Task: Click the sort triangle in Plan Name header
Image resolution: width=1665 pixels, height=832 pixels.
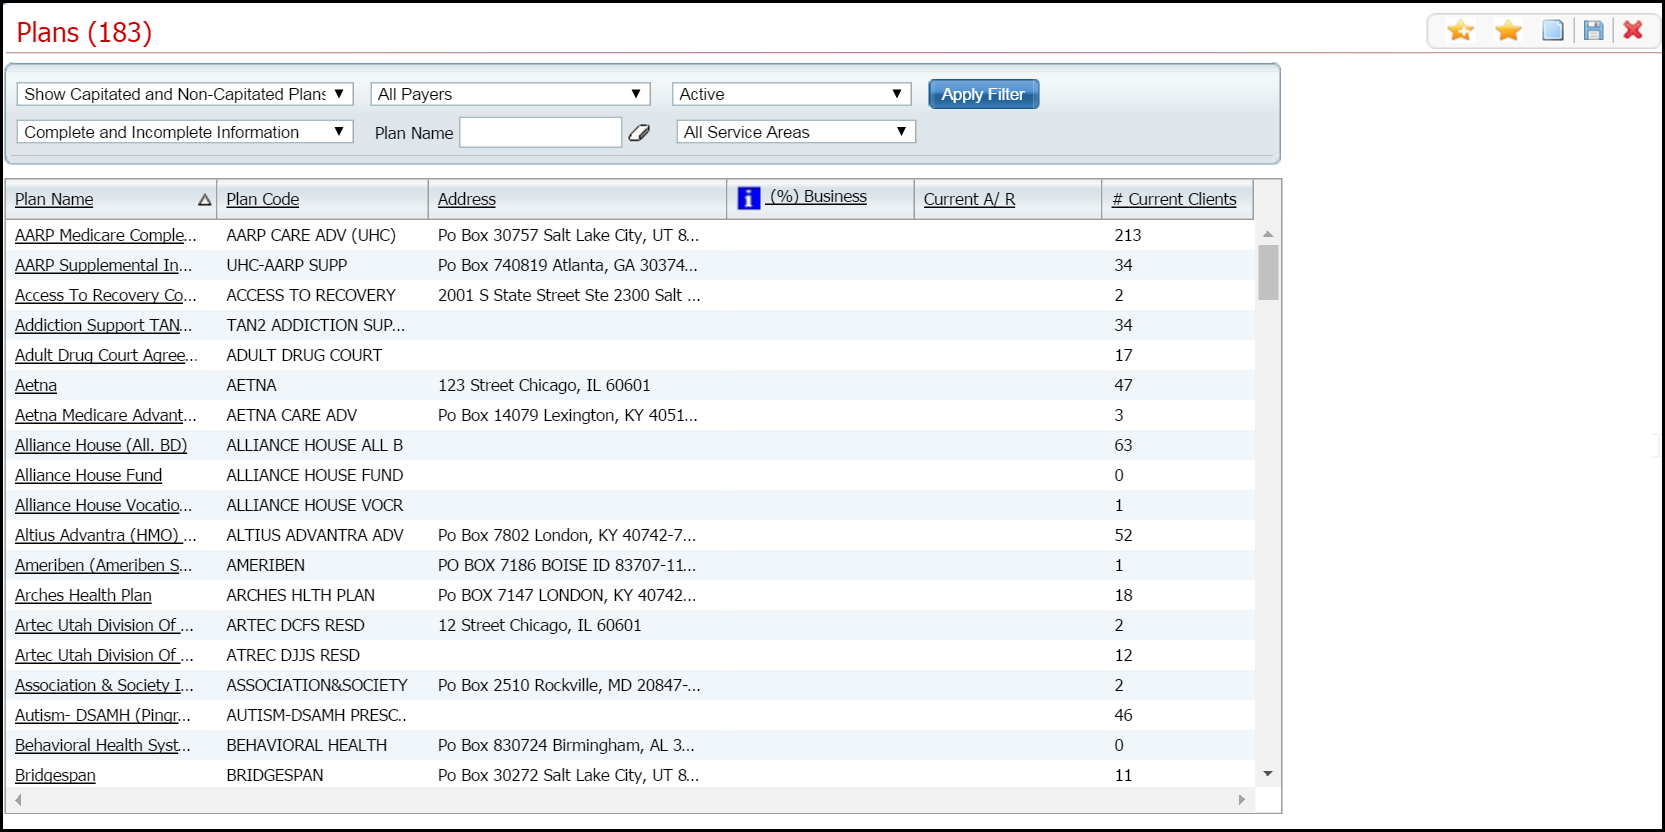Action: click(204, 200)
